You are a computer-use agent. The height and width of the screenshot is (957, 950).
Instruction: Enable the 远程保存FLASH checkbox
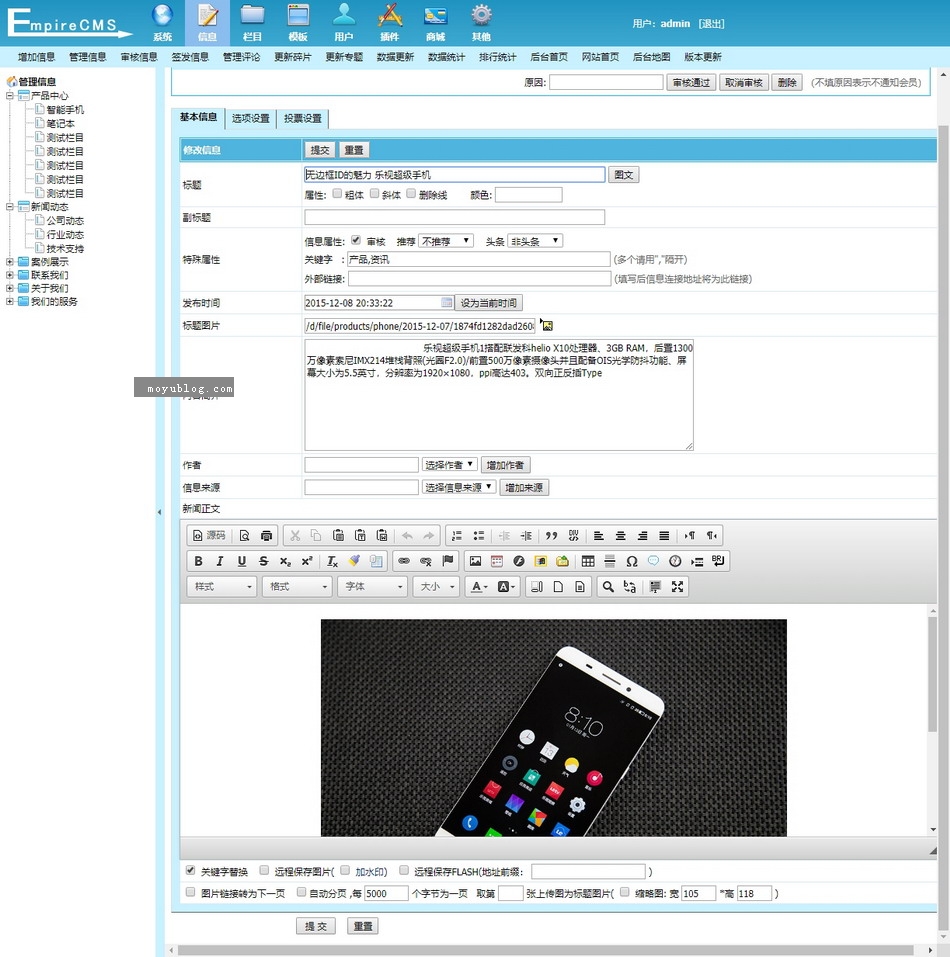click(x=404, y=870)
